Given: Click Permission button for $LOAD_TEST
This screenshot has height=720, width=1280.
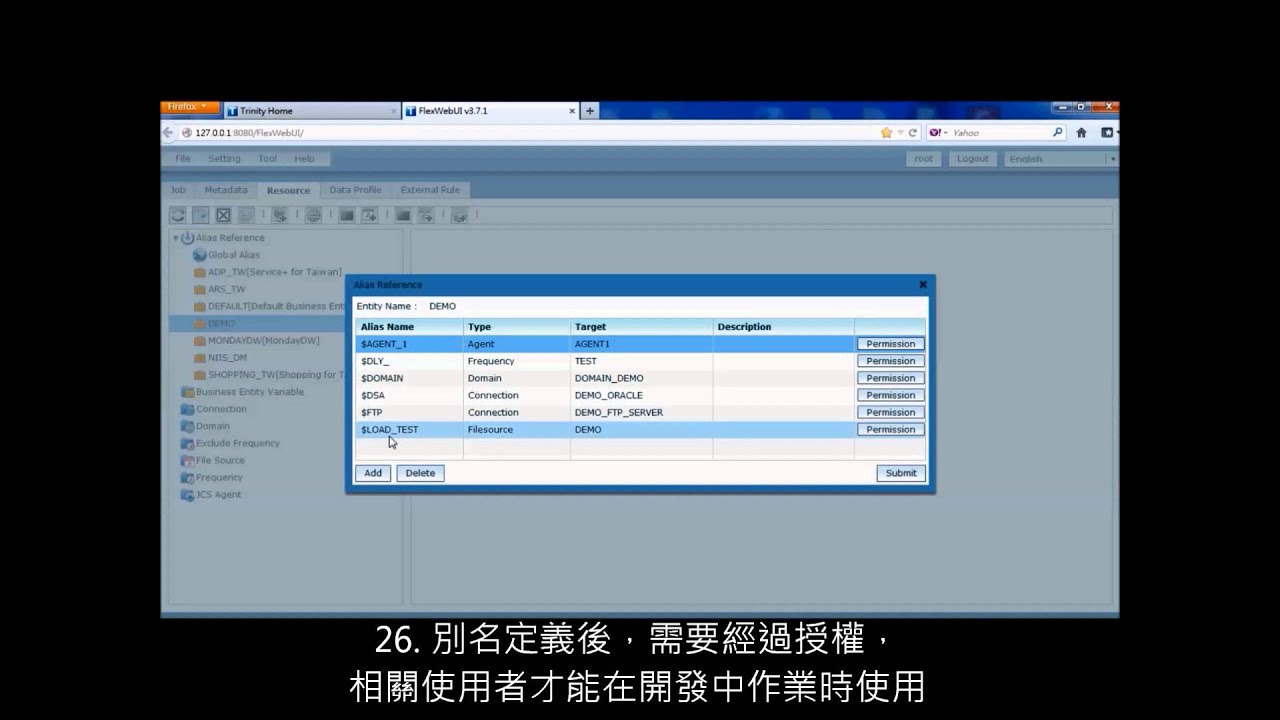Looking at the screenshot, I should (x=890, y=429).
